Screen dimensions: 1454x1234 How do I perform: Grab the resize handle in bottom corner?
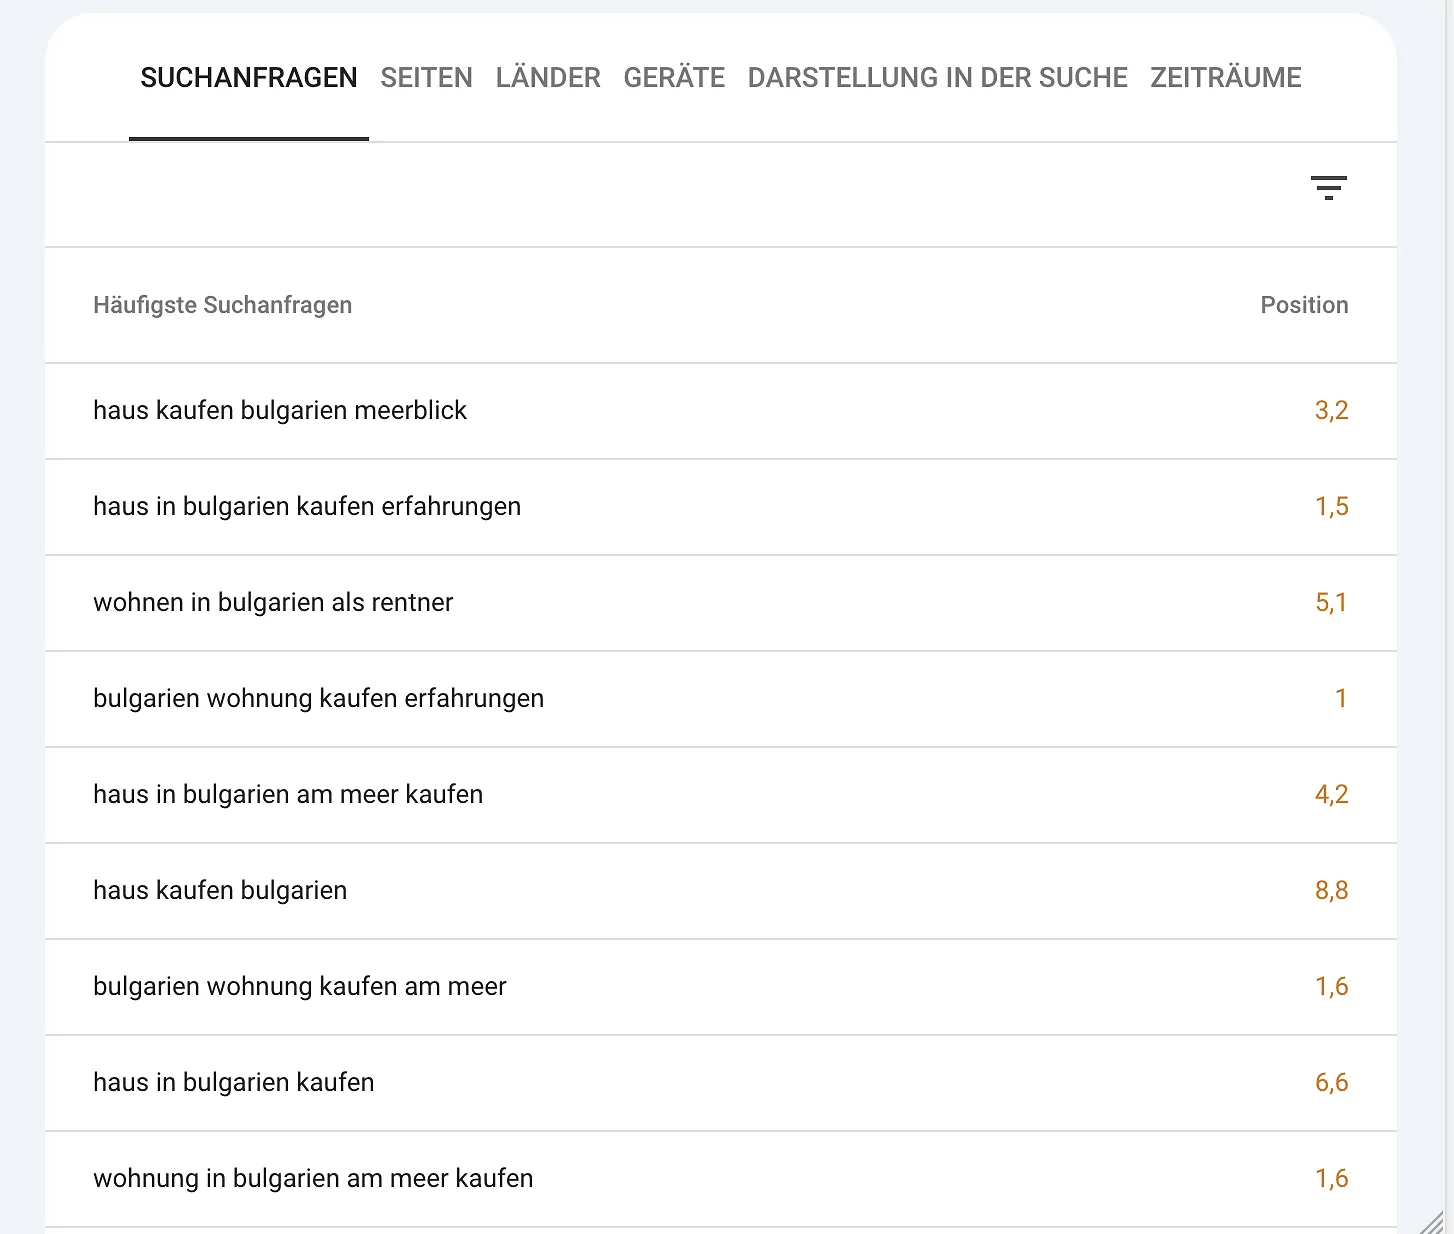pos(1432,1222)
